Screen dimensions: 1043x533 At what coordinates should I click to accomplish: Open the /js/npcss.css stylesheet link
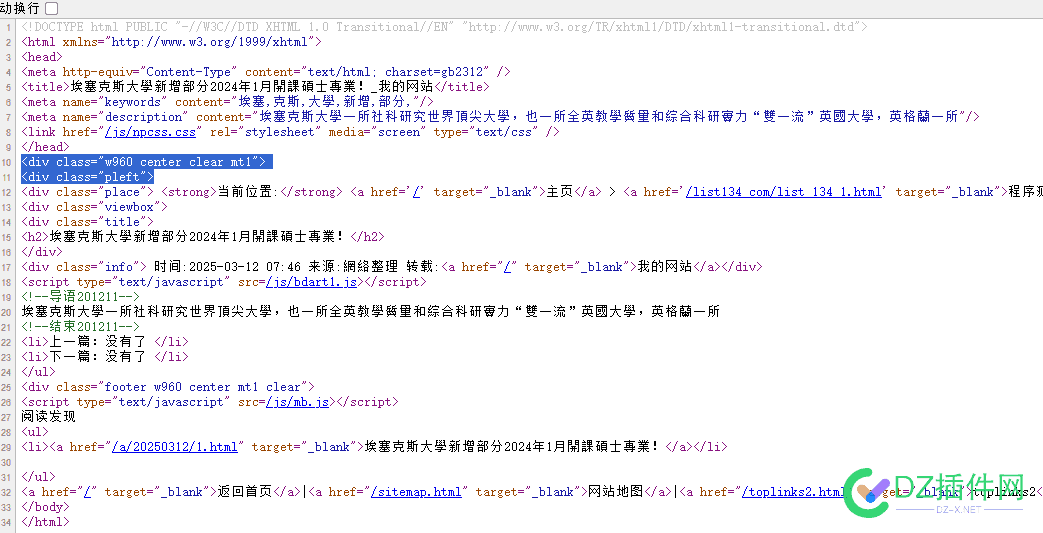click(151, 132)
